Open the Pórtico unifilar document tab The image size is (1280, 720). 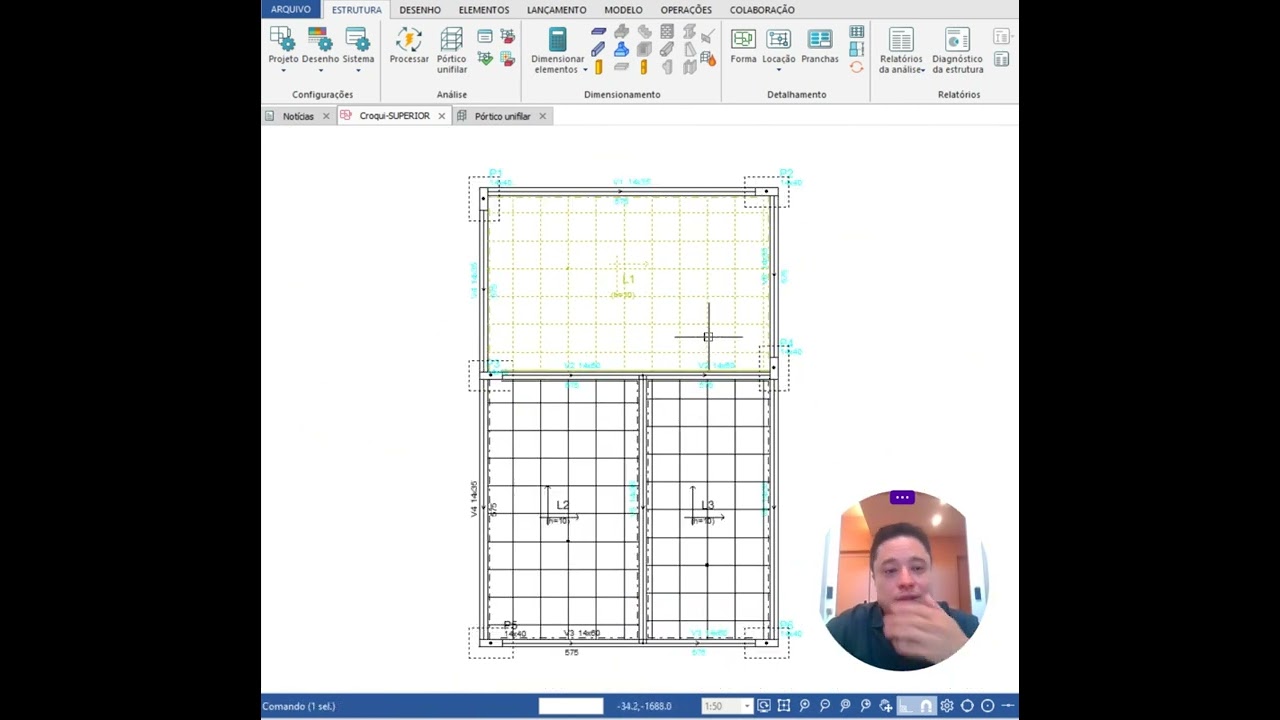tap(502, 116)
